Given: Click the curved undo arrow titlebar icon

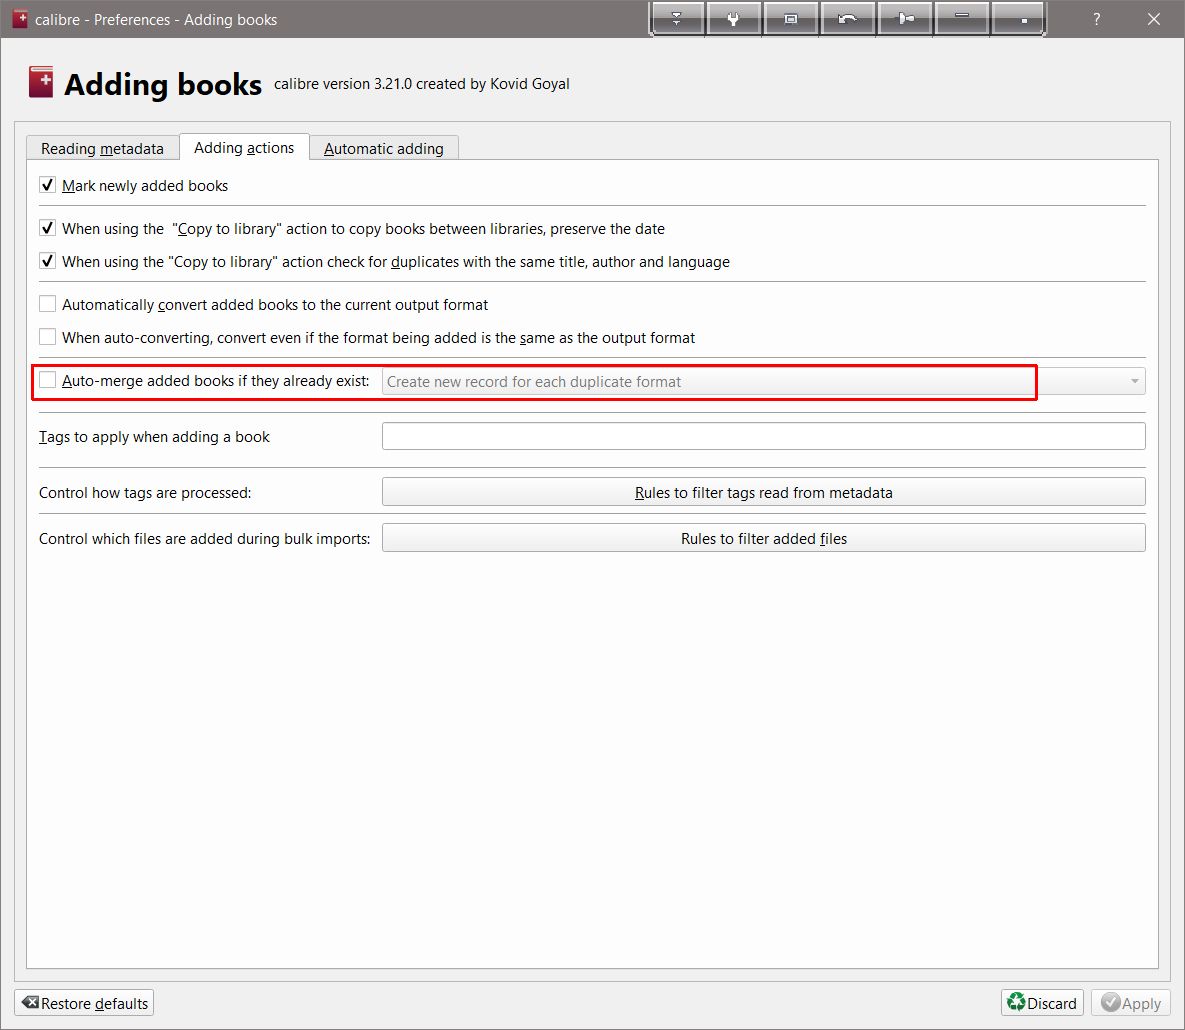Looking at the screenshot, I should pos(847,19).
